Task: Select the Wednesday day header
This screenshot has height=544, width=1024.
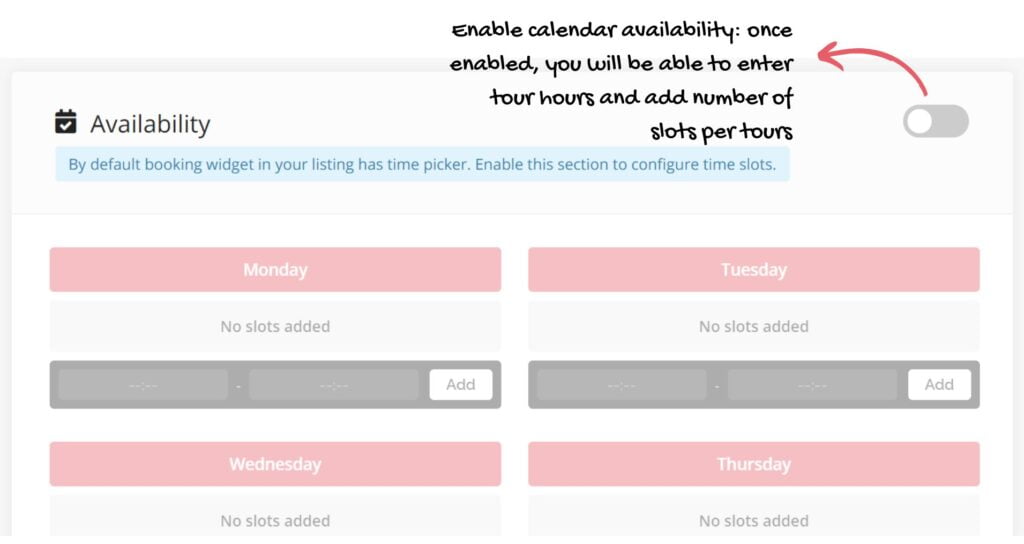Action: click(x=275, y=464)
